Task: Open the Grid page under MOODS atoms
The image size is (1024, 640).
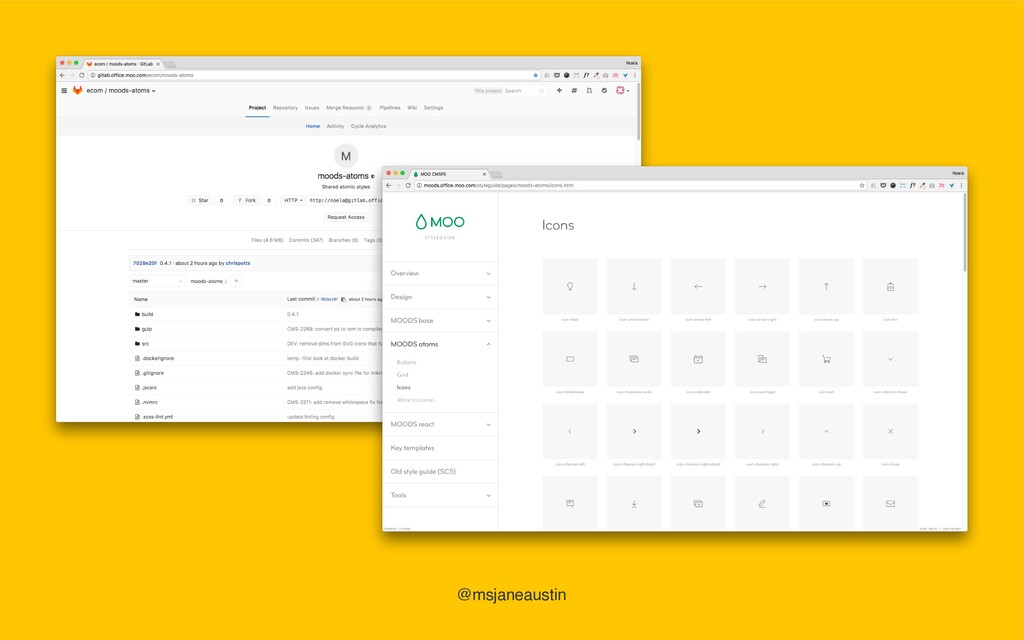Action: pos(402,375)
